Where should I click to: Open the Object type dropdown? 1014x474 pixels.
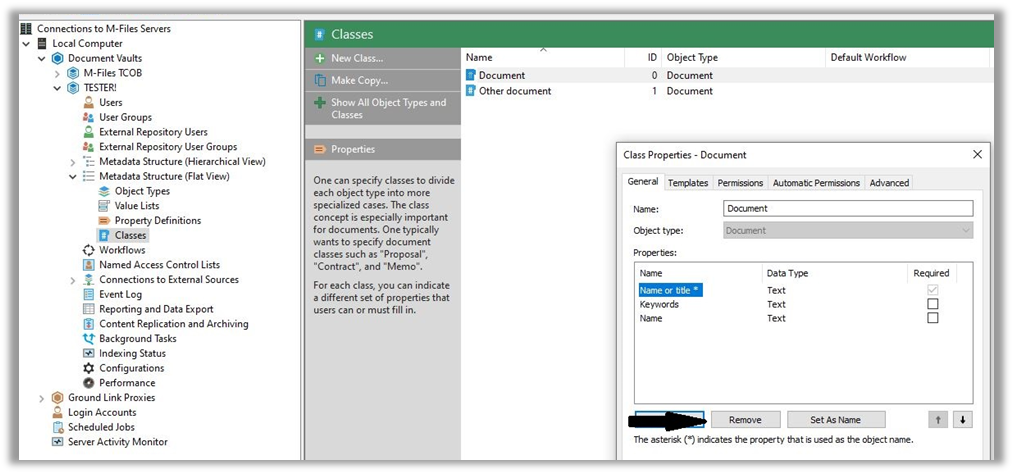[x=848, y=230]
